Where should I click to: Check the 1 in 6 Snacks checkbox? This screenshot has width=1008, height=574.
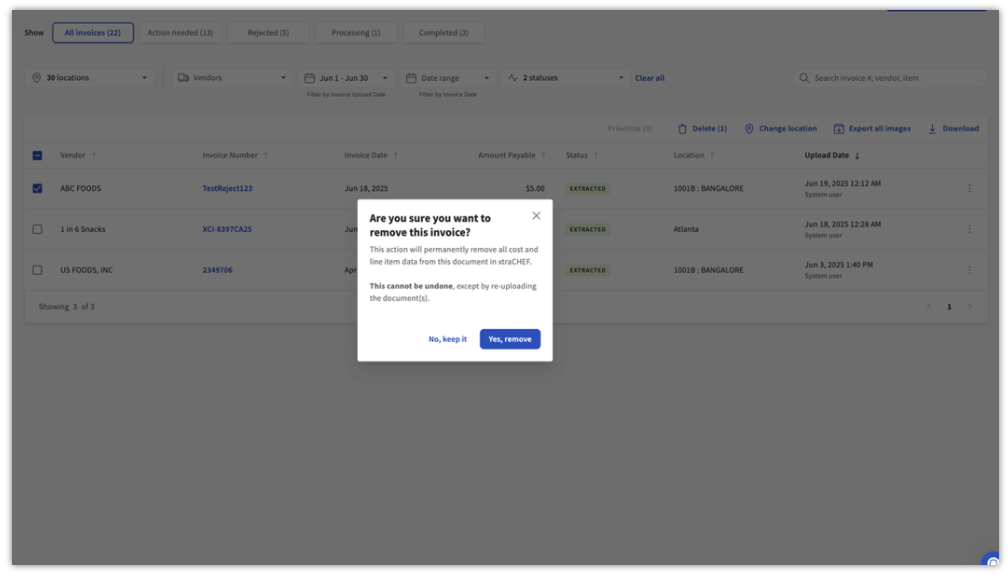pos(37,229)
